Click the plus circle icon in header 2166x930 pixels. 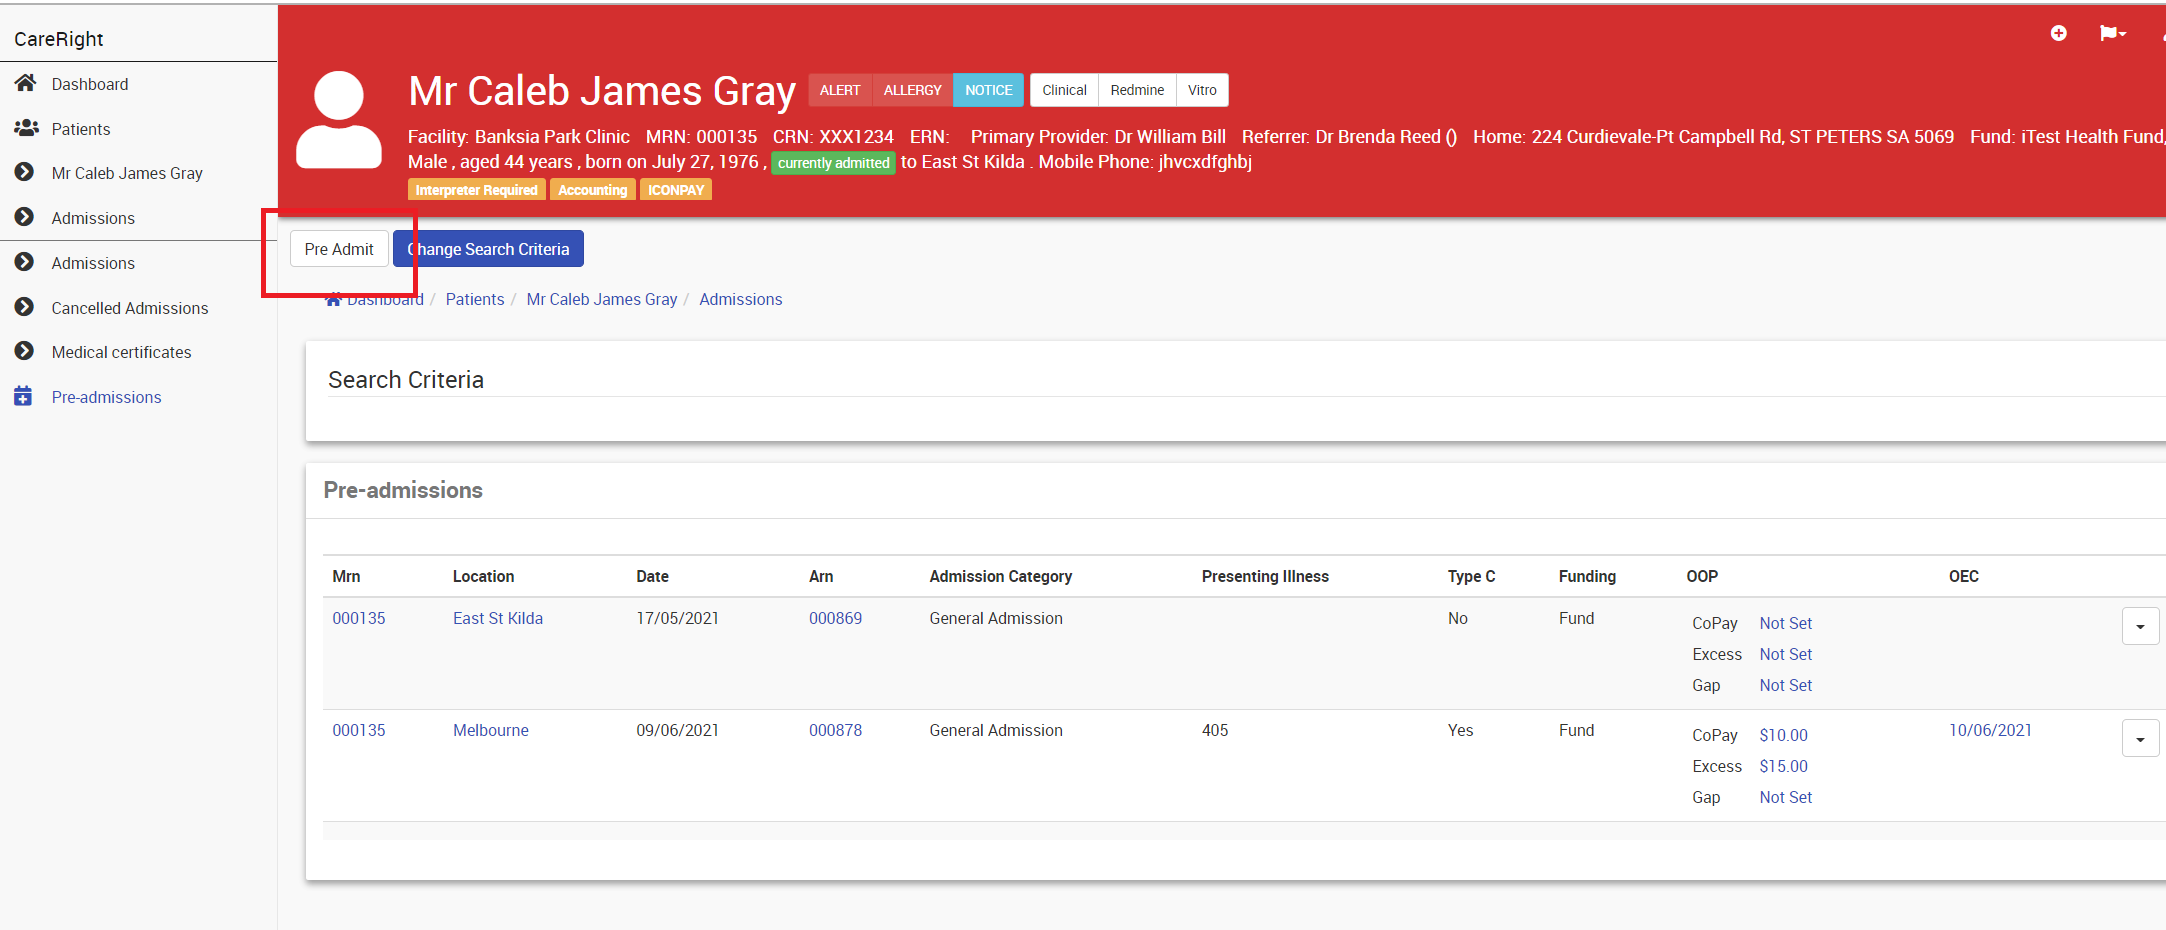(2058, 33)
